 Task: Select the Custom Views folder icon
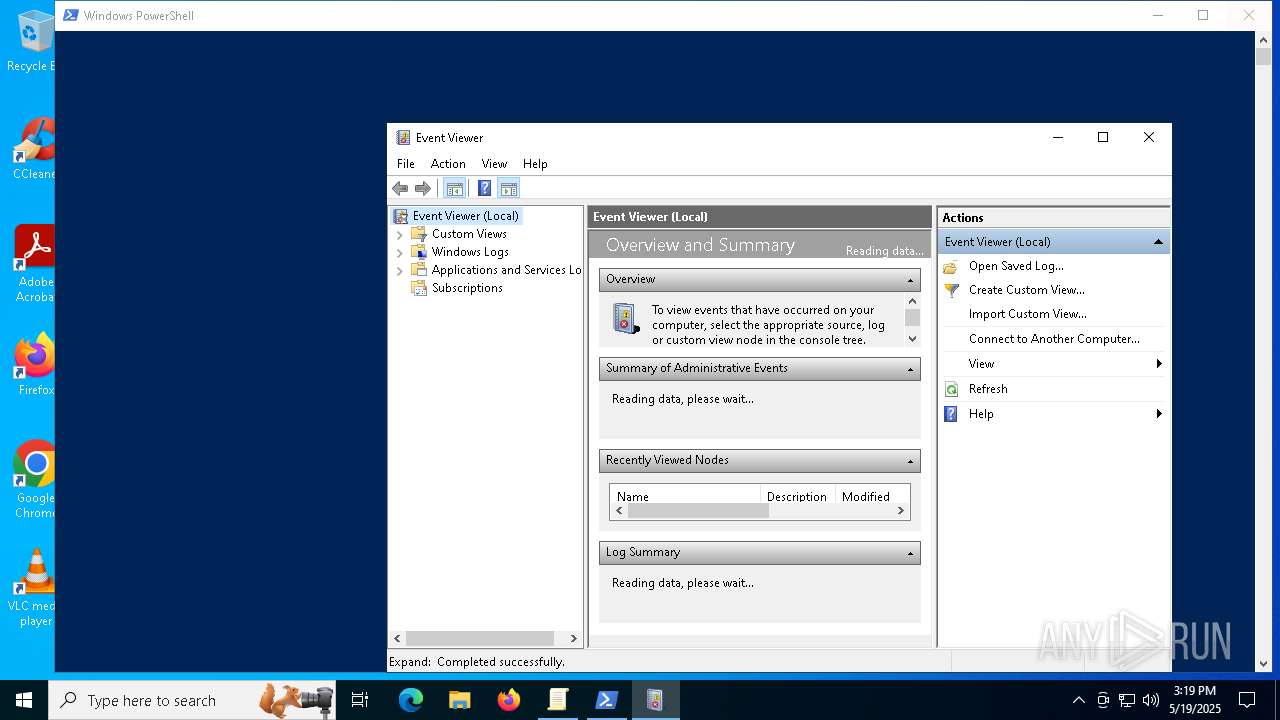coord(419,234)
